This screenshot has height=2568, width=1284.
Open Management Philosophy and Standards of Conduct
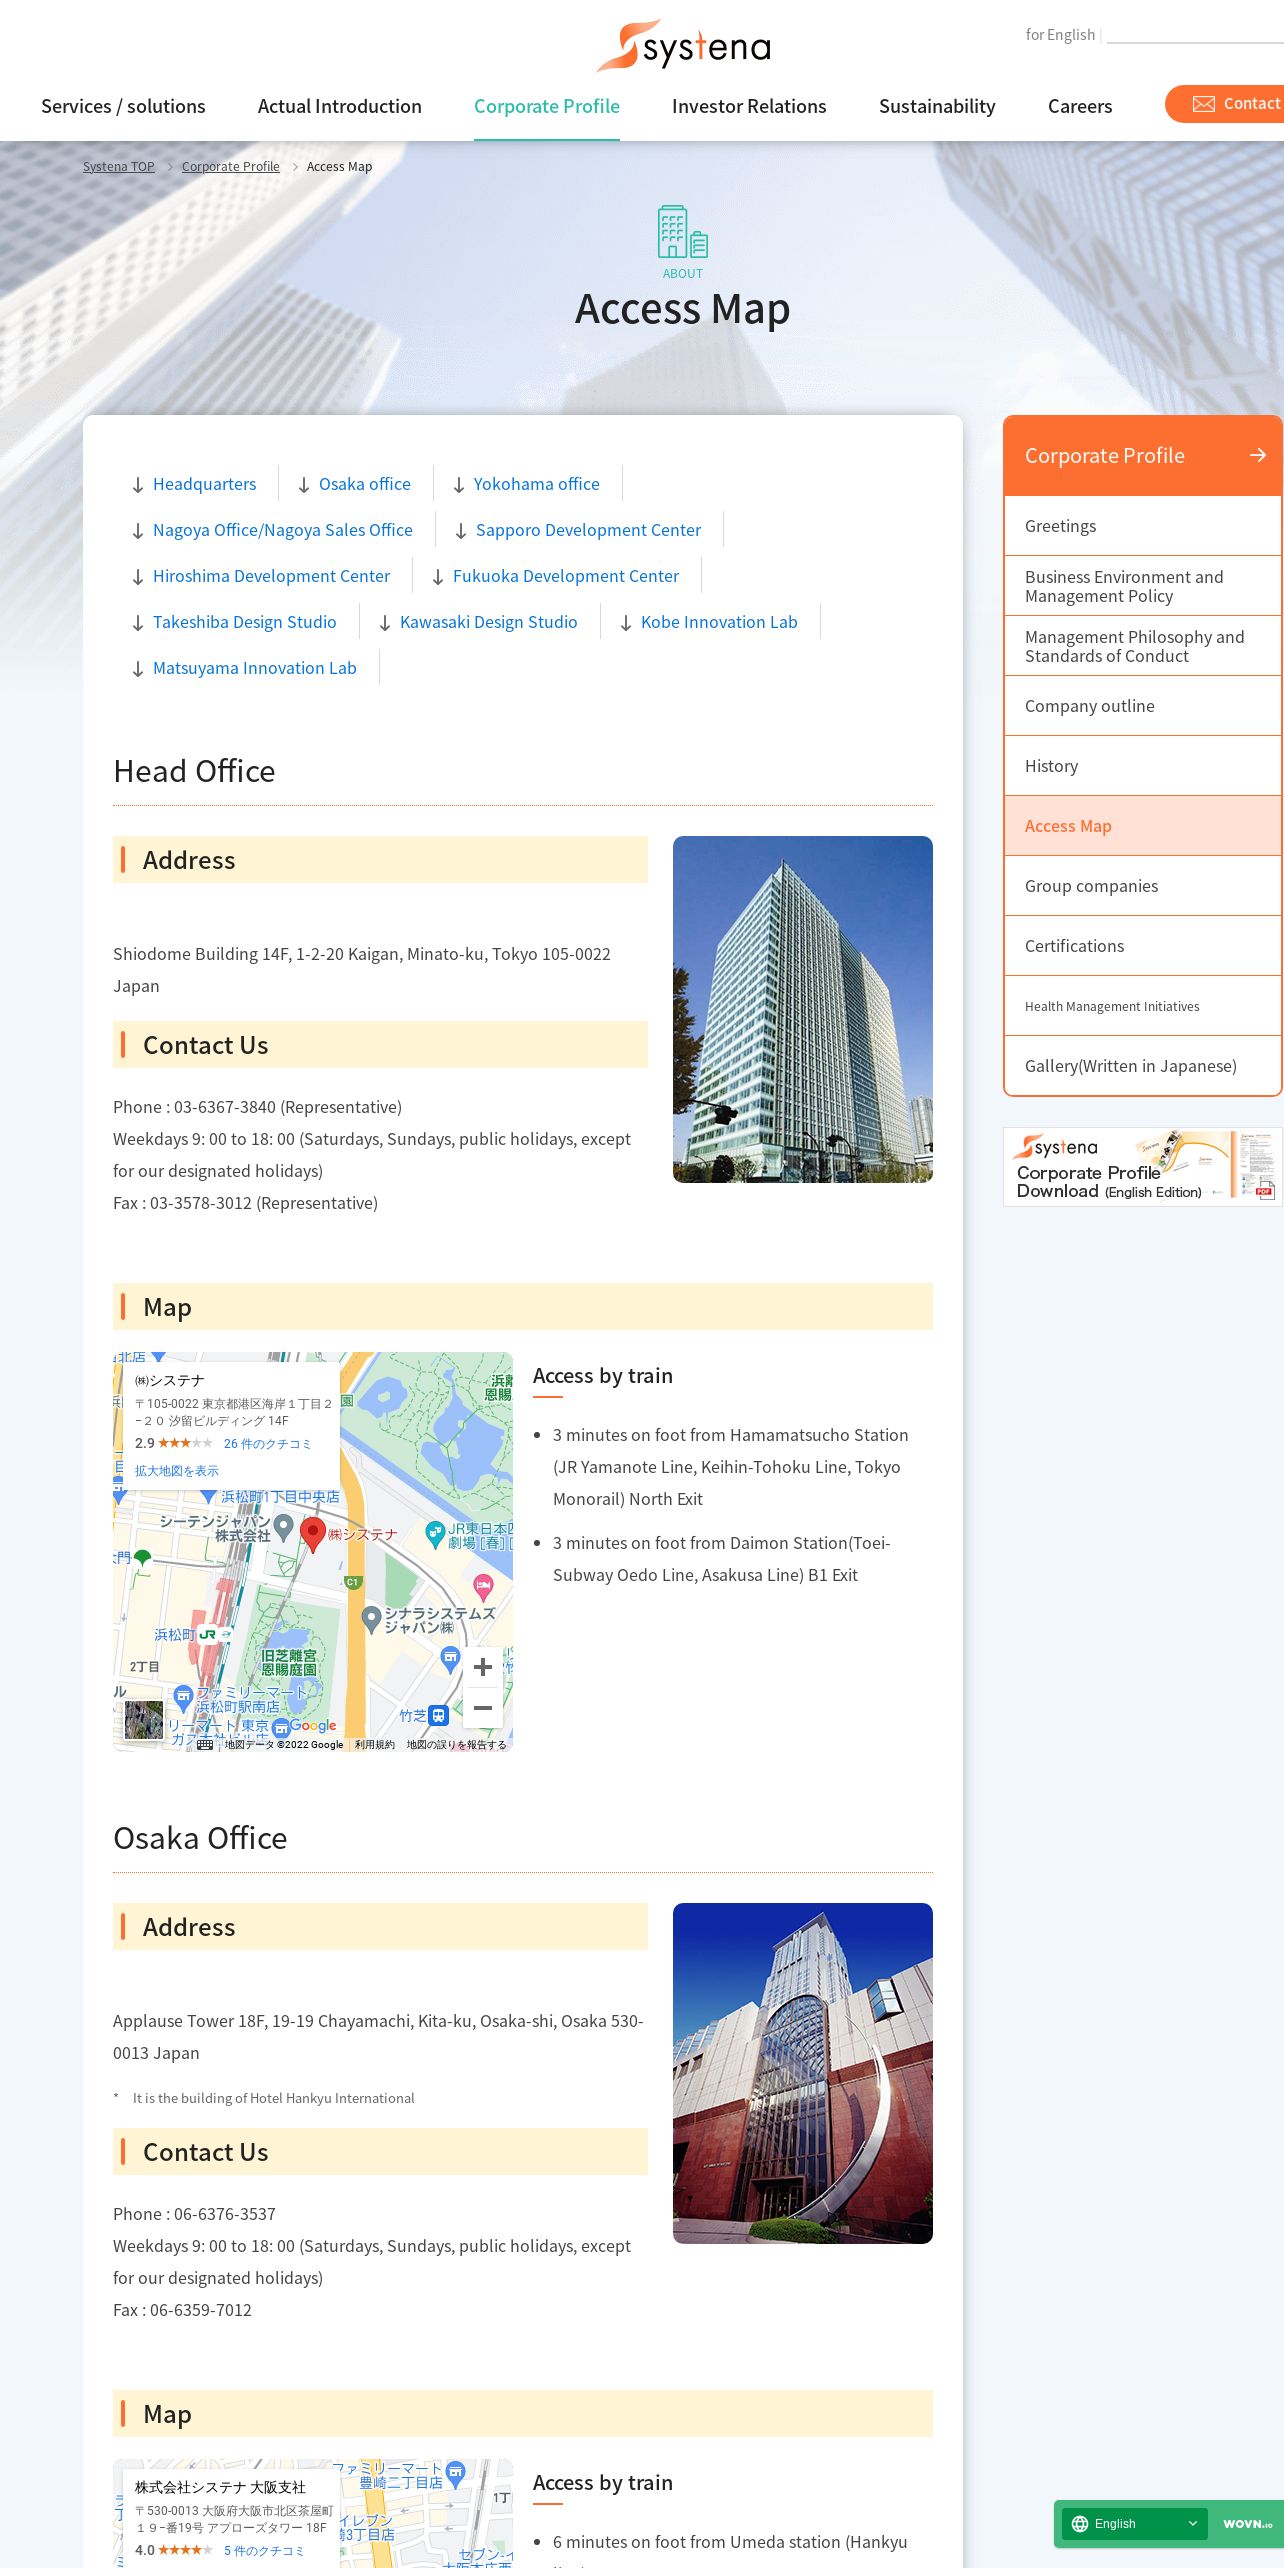coord(1143,646)
